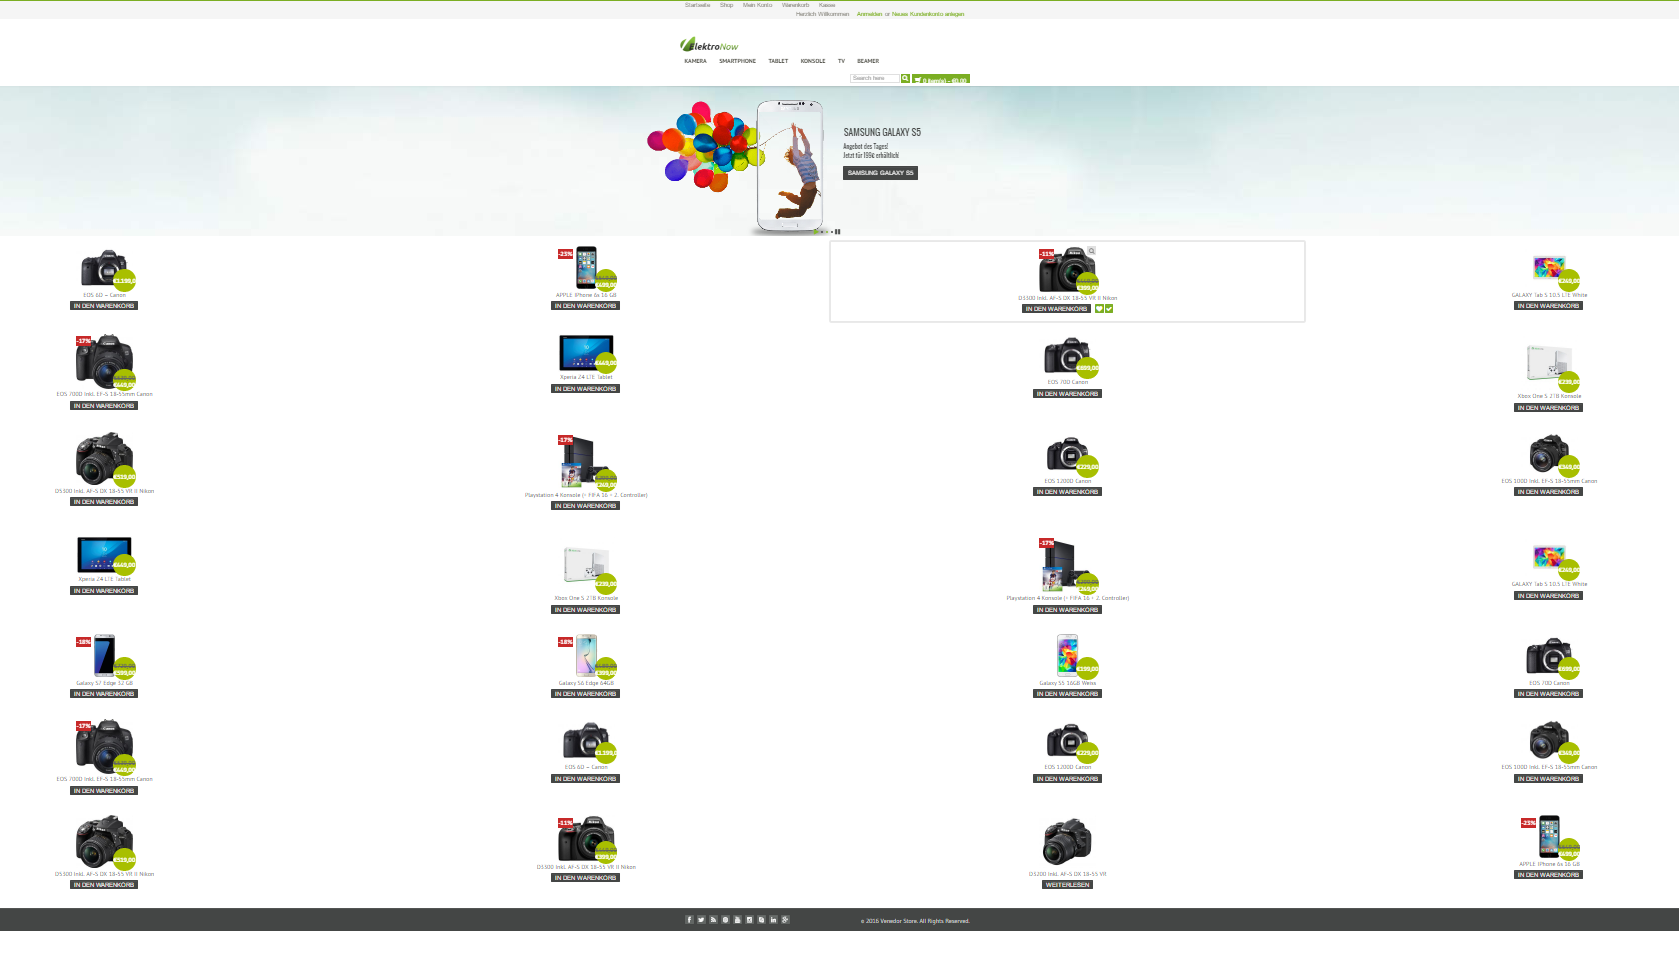1679x967 pixels.
Task: Click Neues Kundenkonto anlegen link
Action: click(928, 14)
